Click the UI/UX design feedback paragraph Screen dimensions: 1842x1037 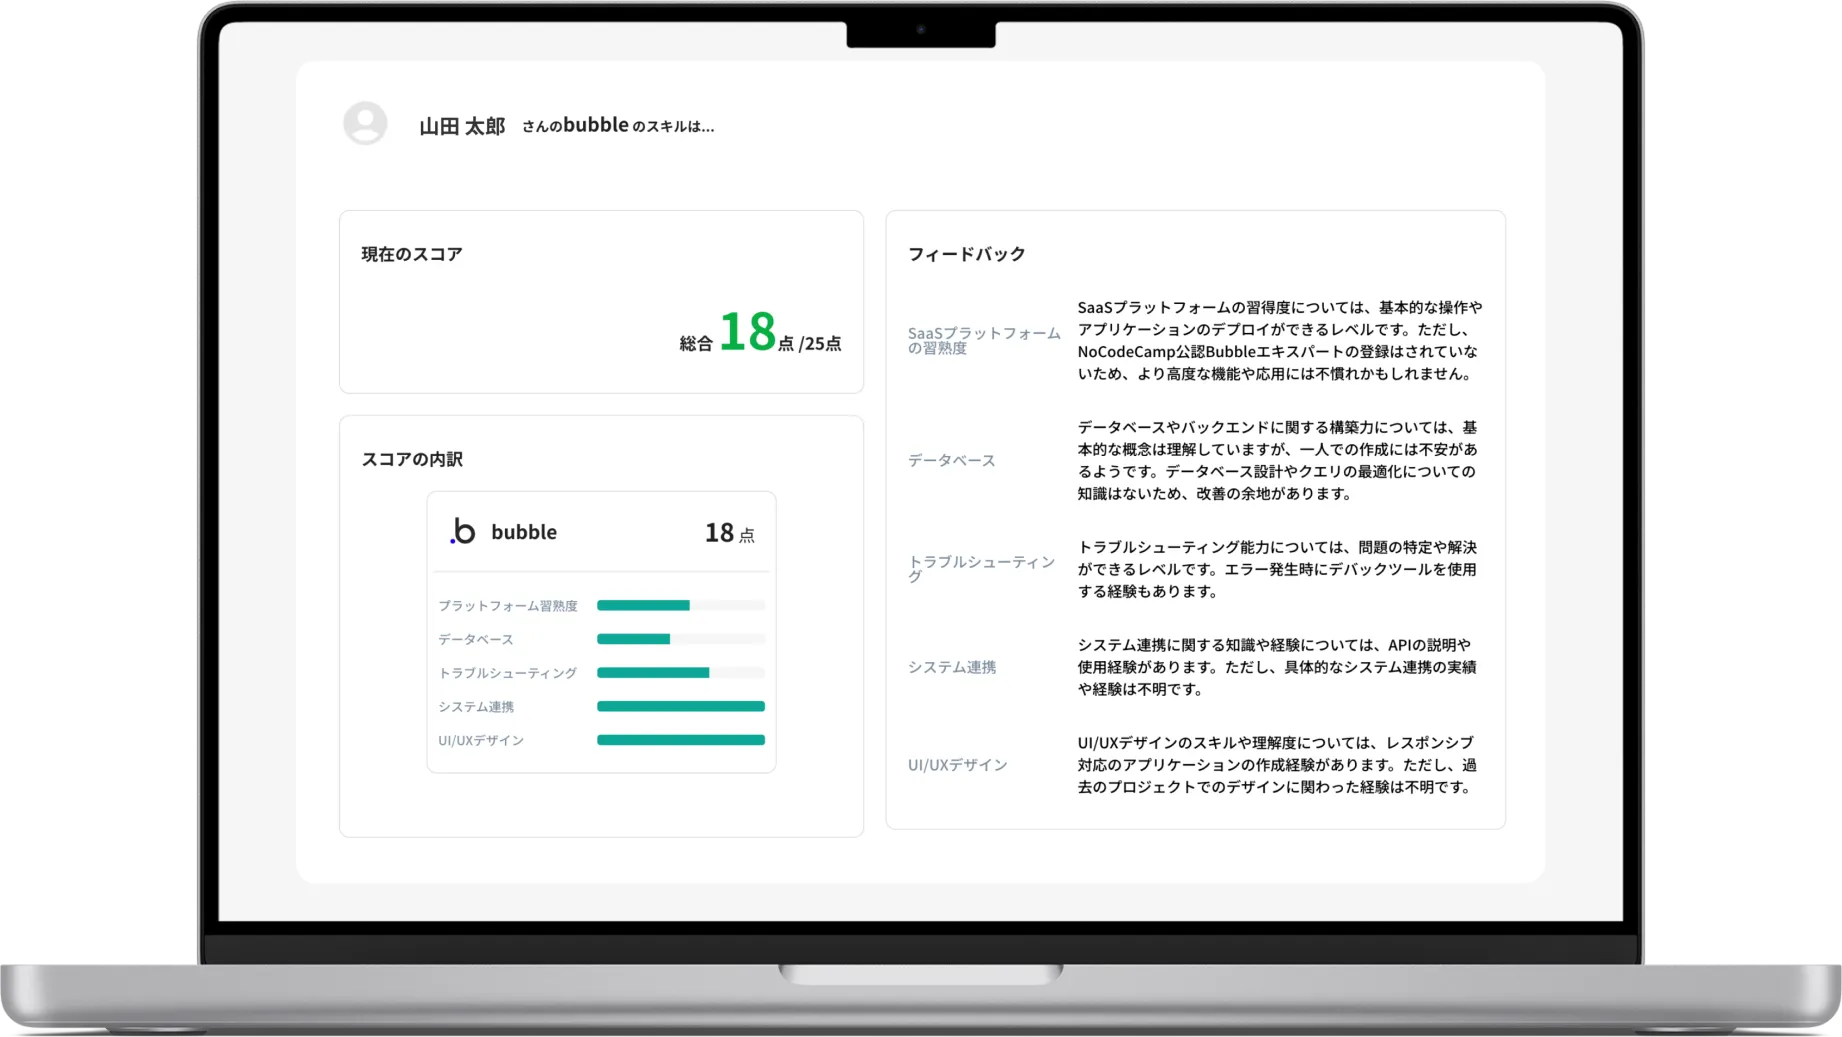click(x=1277, y=765)
